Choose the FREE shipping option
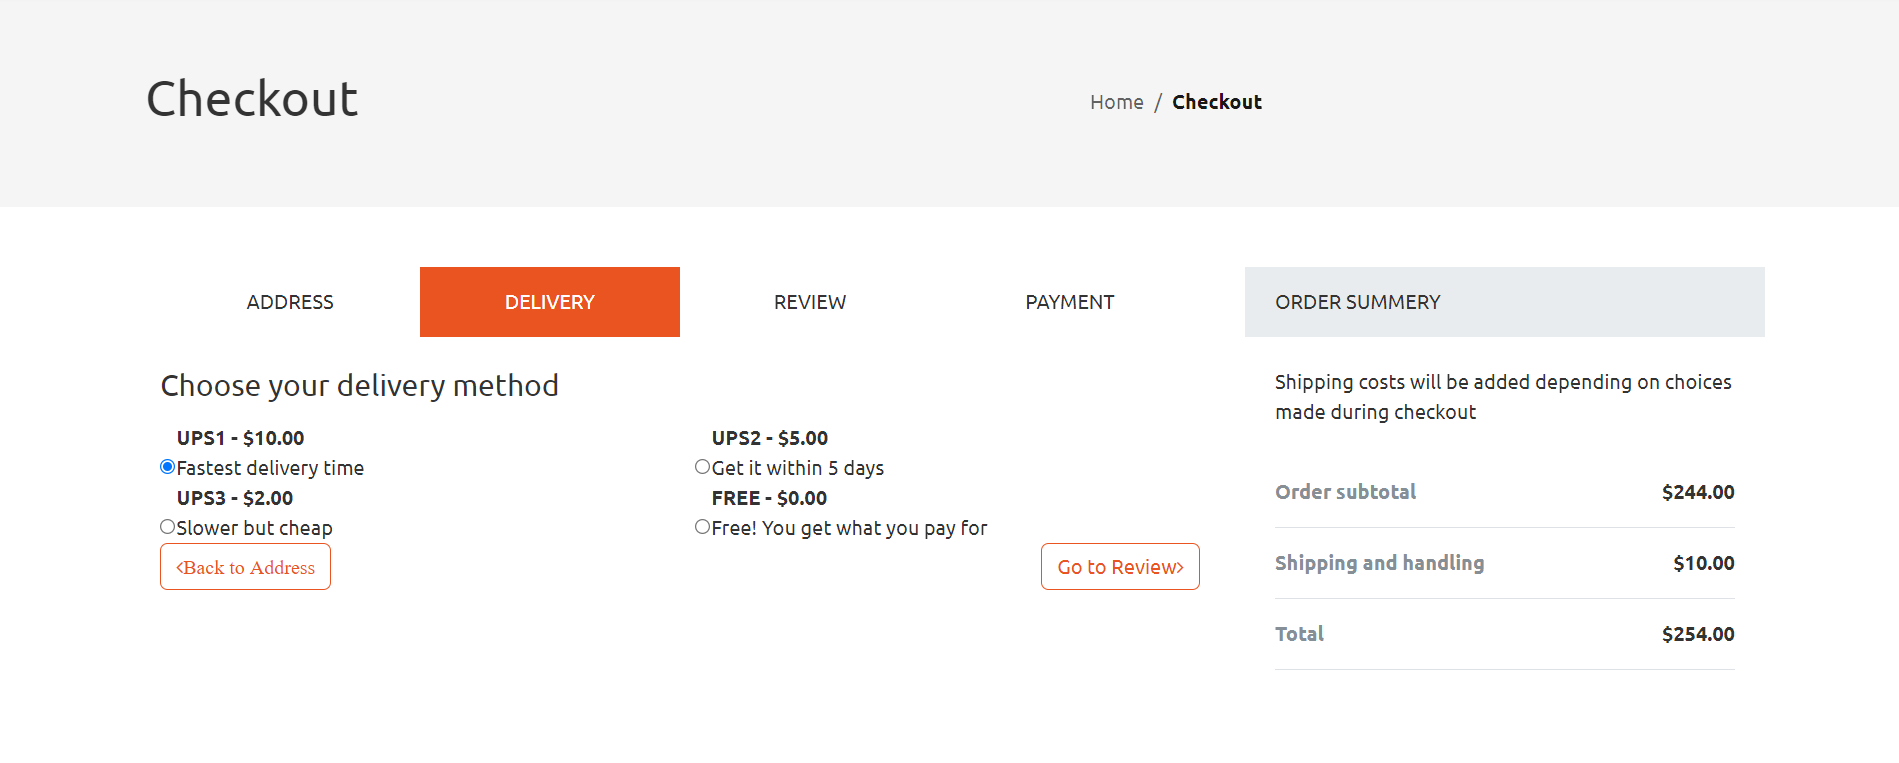Image resolution: width=1899 pixels, height=763 pixels. coord(702,526)
